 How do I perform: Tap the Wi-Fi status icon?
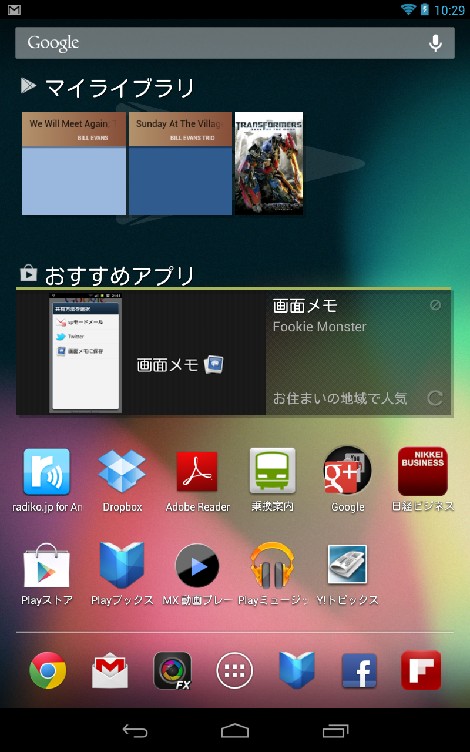pos(408,9)
